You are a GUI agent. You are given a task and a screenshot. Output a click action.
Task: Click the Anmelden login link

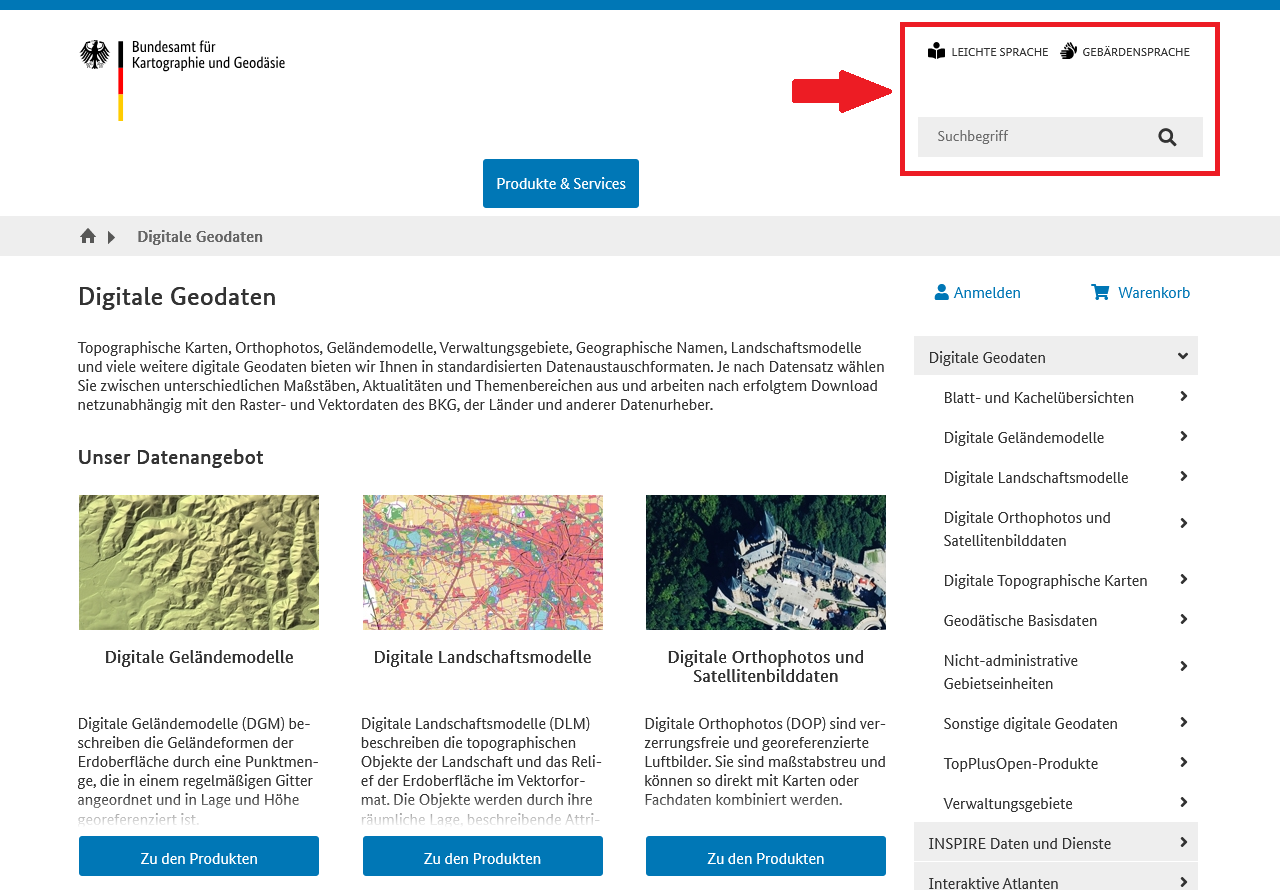[x=978, y=292]
